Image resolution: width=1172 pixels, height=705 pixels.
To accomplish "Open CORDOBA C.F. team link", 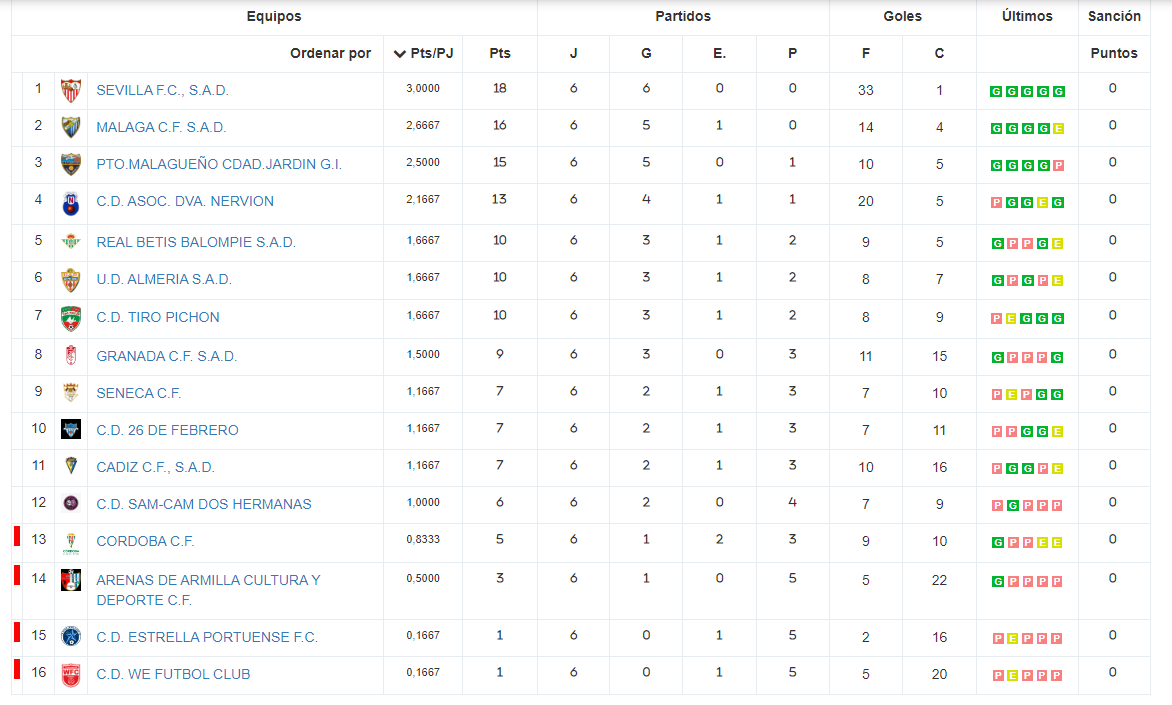I will click(x=145, y=541).
